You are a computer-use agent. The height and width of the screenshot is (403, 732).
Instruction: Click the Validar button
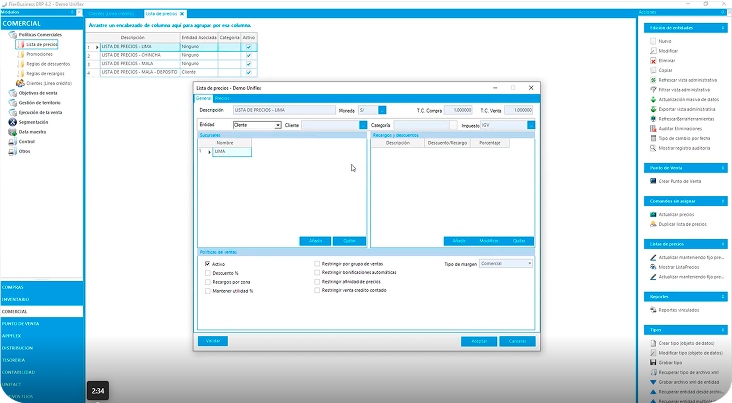tap(213, 341)
